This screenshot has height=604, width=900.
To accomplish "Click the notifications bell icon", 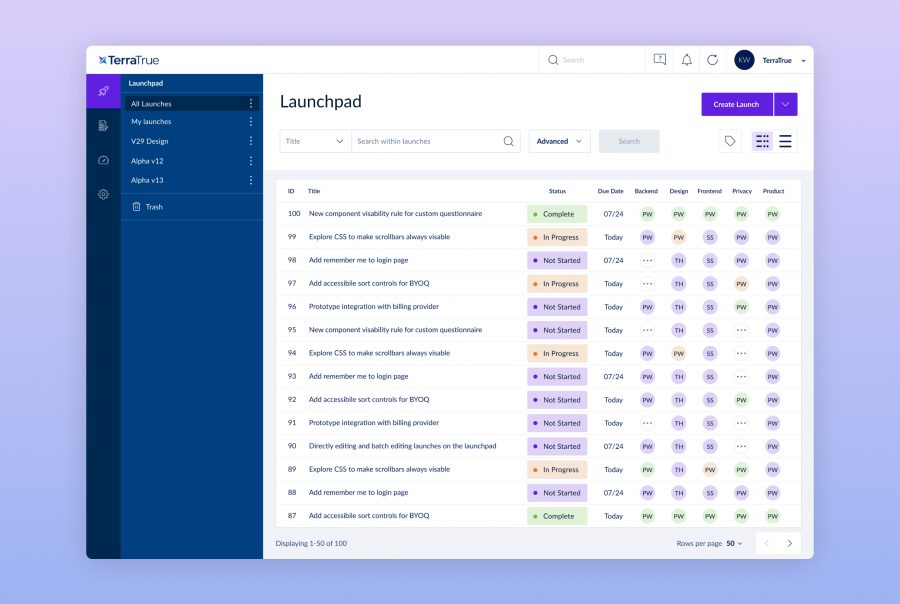I will click(687, 60).
